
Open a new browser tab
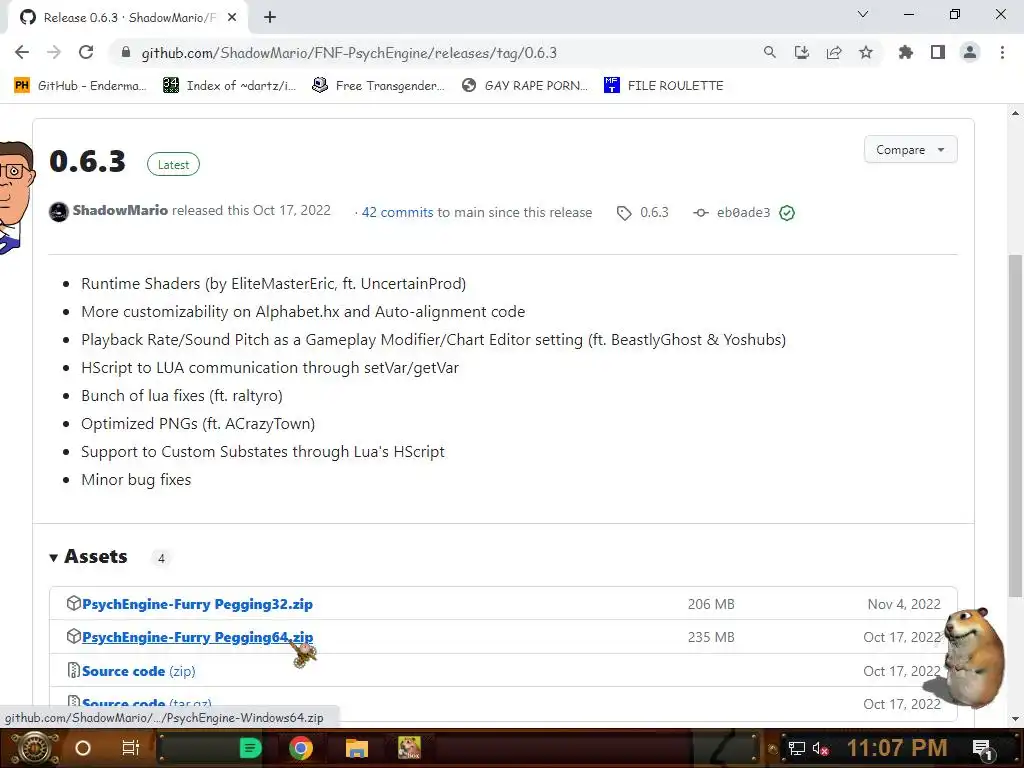pos(270,18)
